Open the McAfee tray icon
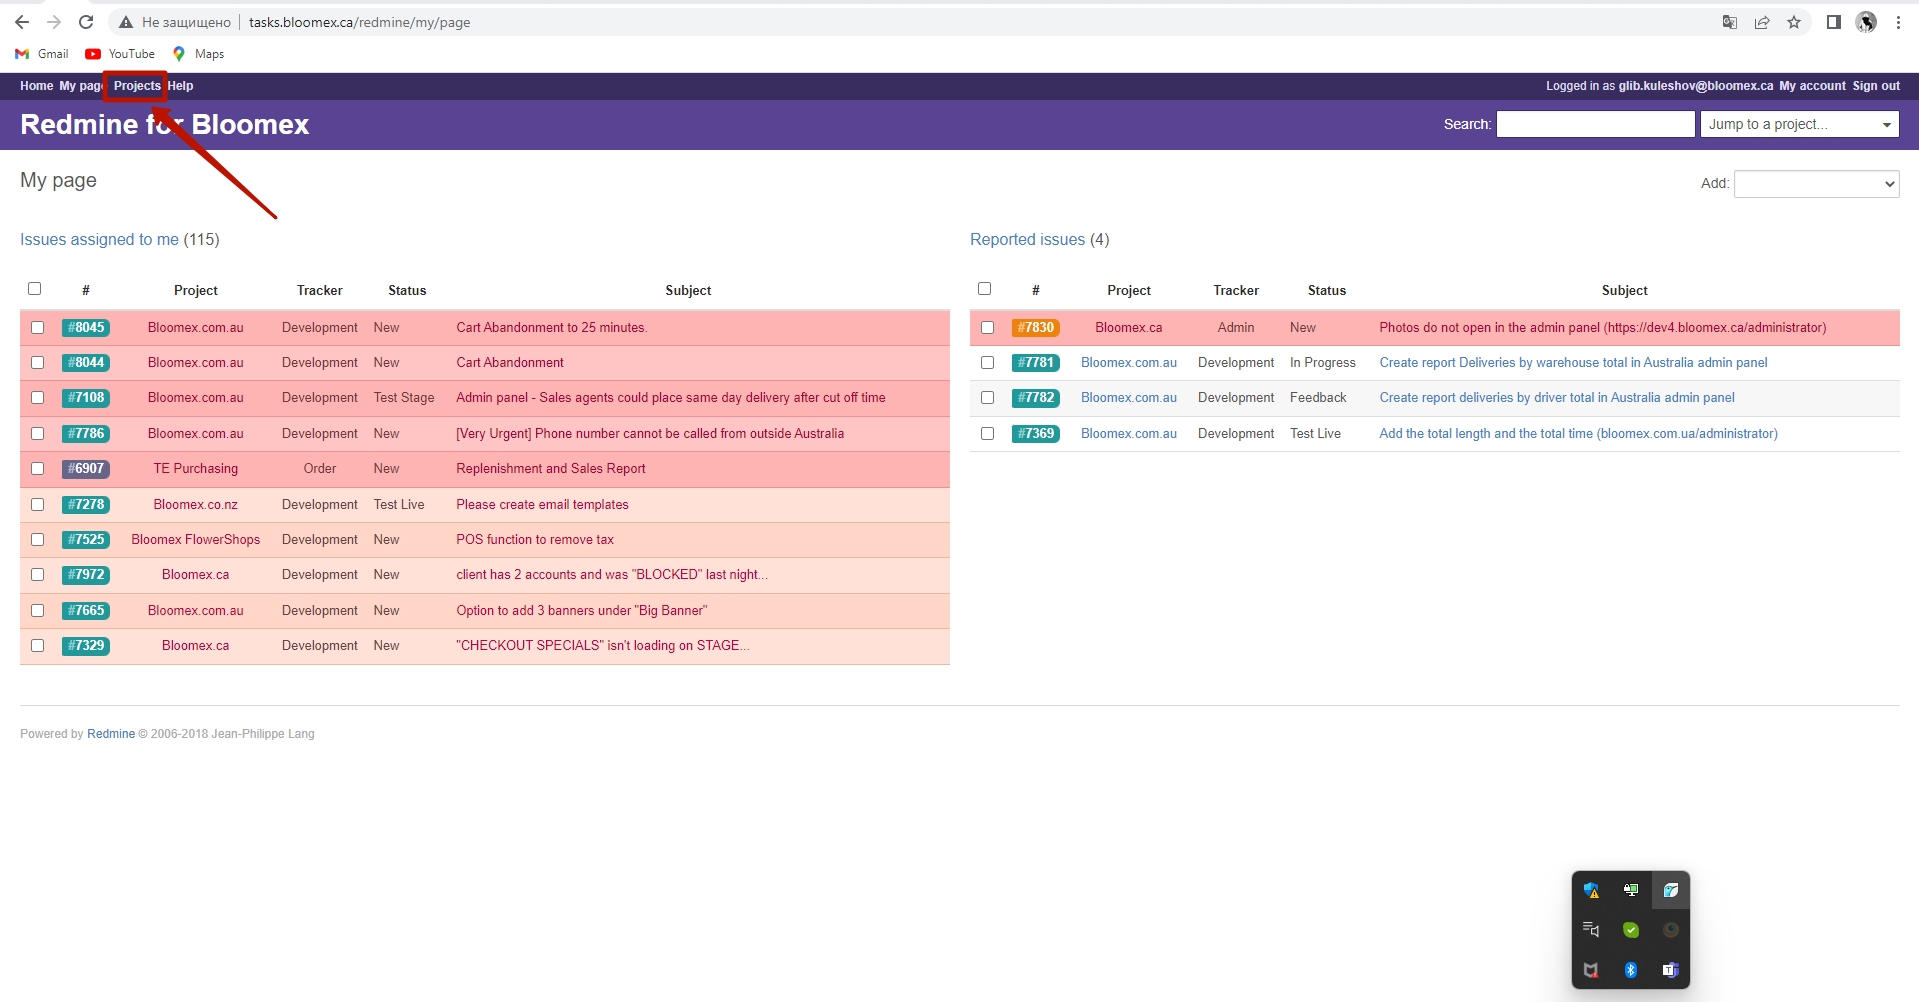Screen dimensions: 1919x1002 tap(1591, 970)
